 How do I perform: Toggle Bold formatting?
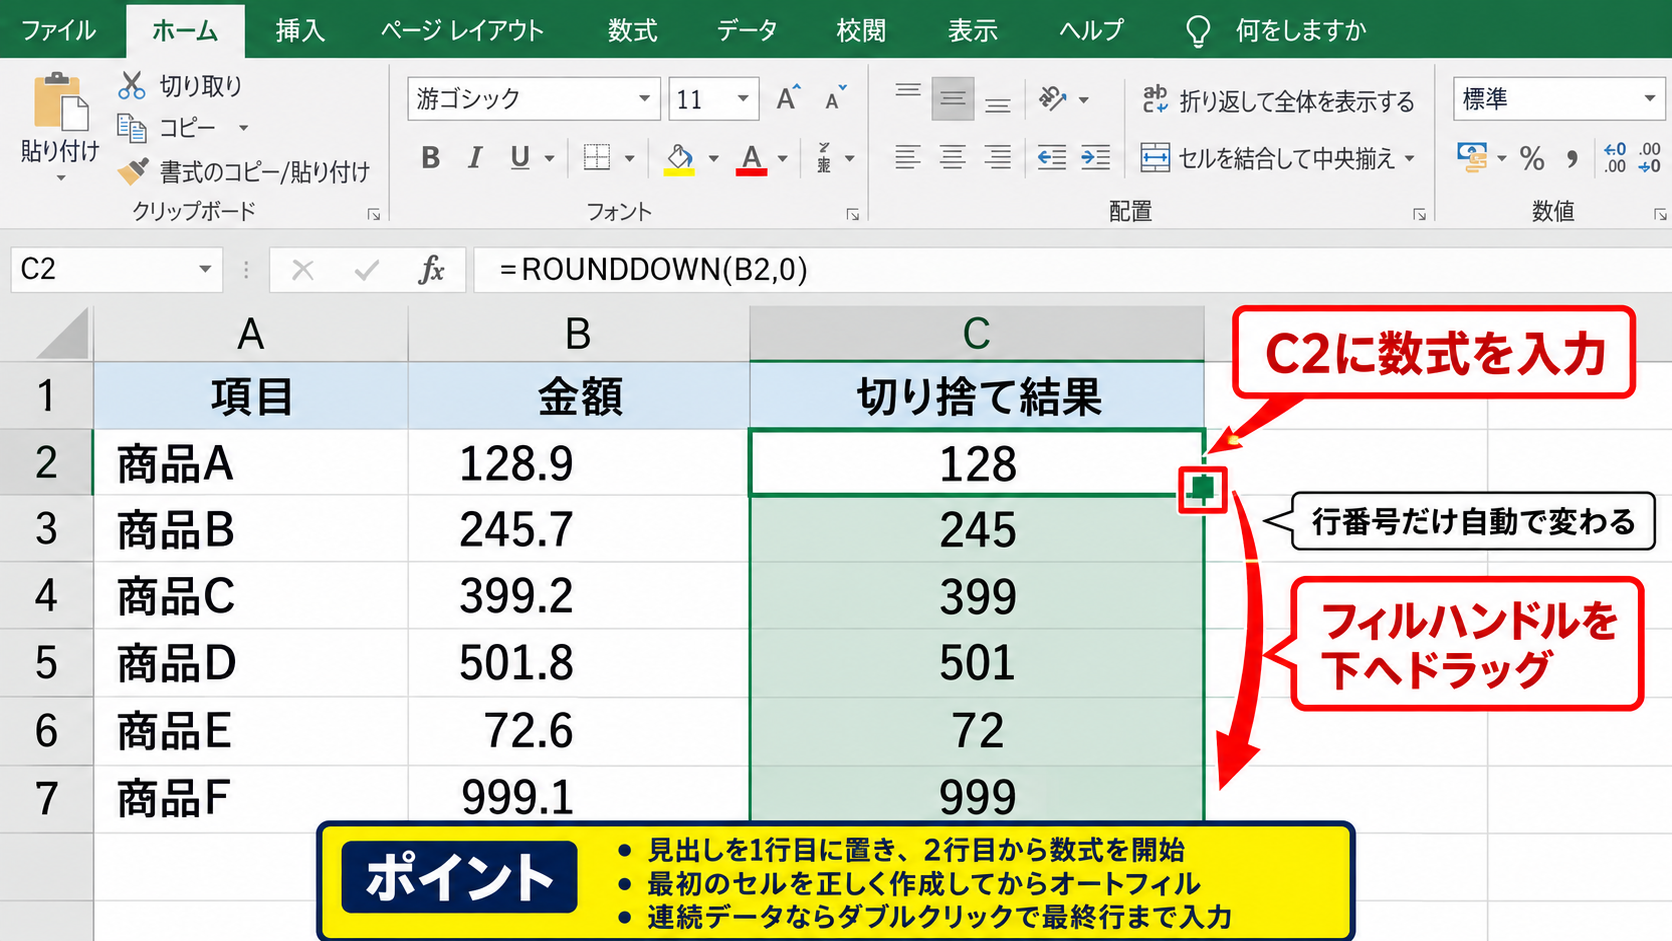pyautogui.click(x=430, y=158)
